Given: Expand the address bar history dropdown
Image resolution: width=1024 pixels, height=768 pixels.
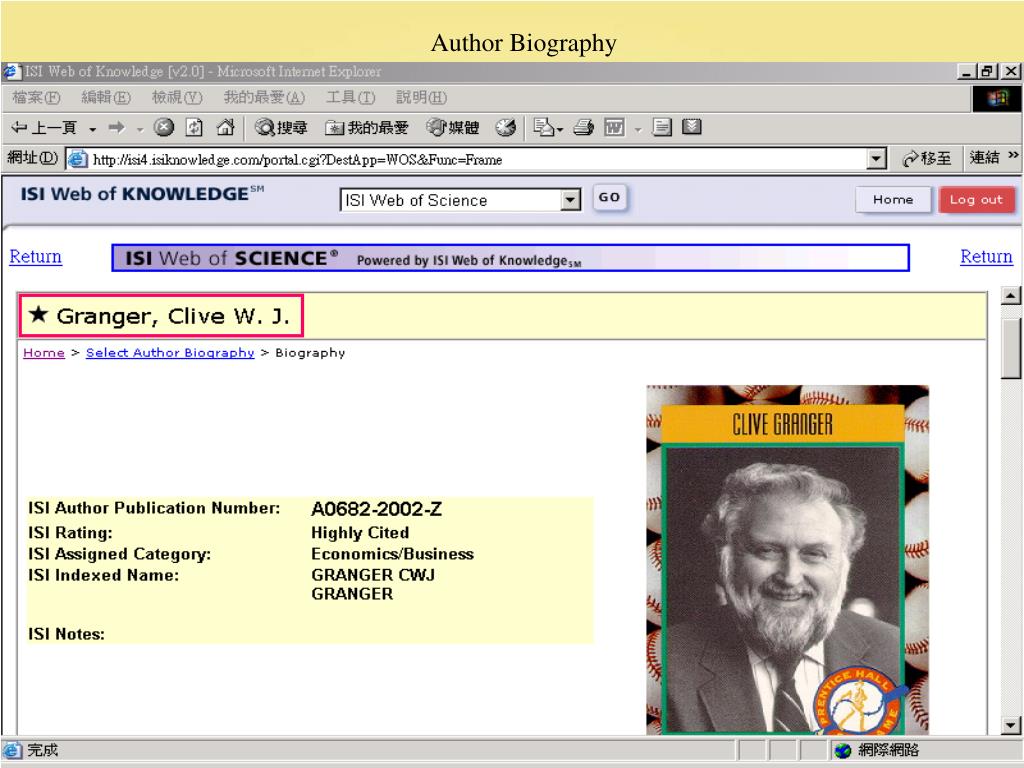Looking at the screenshot, I should point(876,159).
